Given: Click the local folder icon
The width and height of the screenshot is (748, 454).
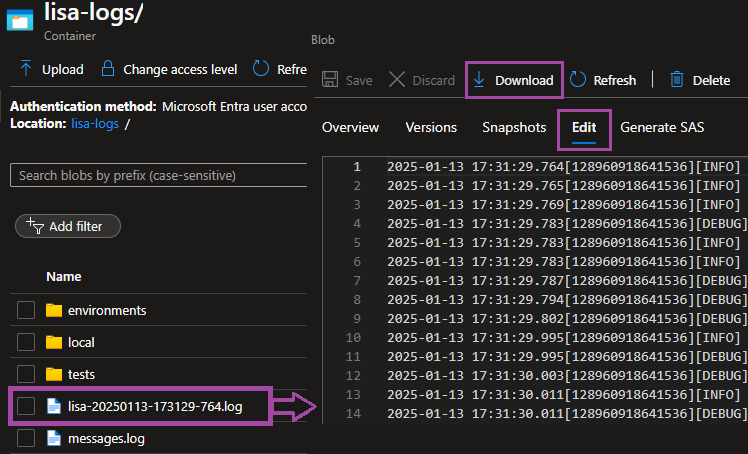Looking at the screenshot, I should 54,342.
